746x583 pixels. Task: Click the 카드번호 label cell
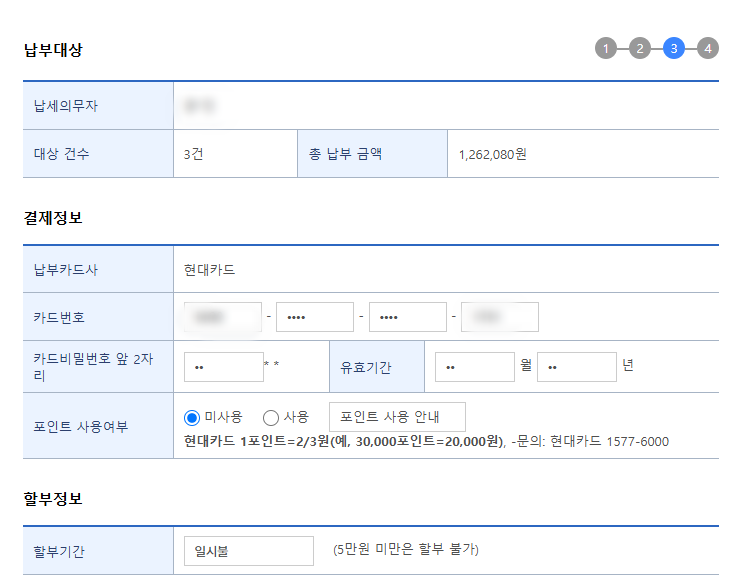point(98,317)
